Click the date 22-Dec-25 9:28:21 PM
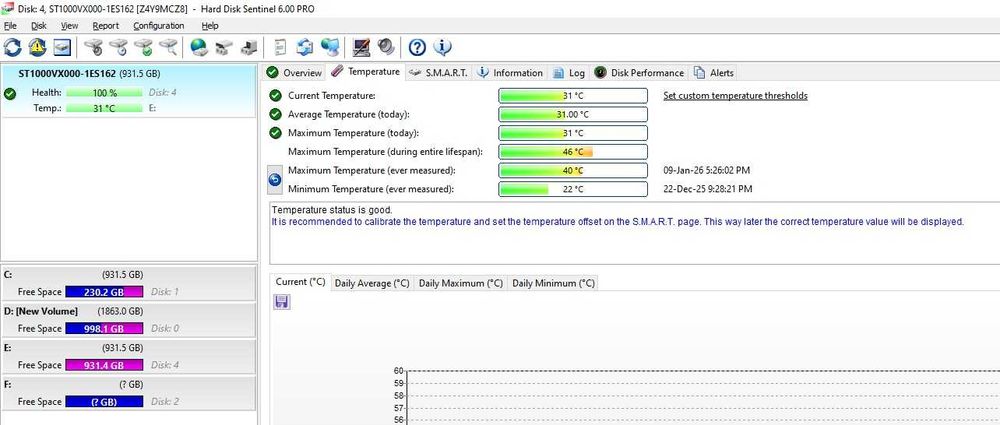 (708, 189)
